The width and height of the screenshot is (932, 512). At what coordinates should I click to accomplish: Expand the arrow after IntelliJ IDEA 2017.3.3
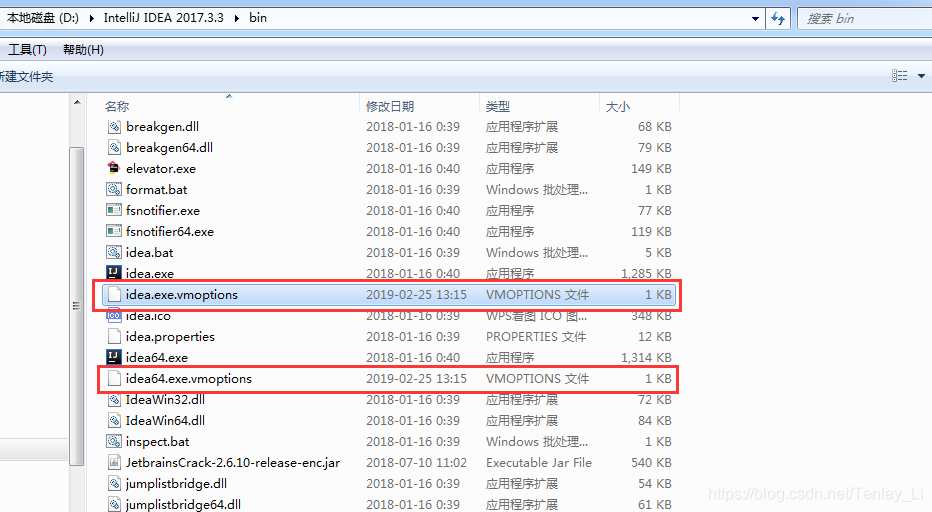pyautogui.click(x=237, y=18)
